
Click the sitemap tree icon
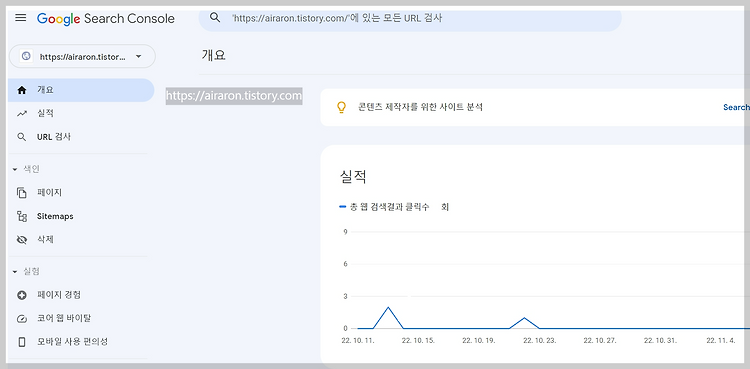(x=22, y=216)
